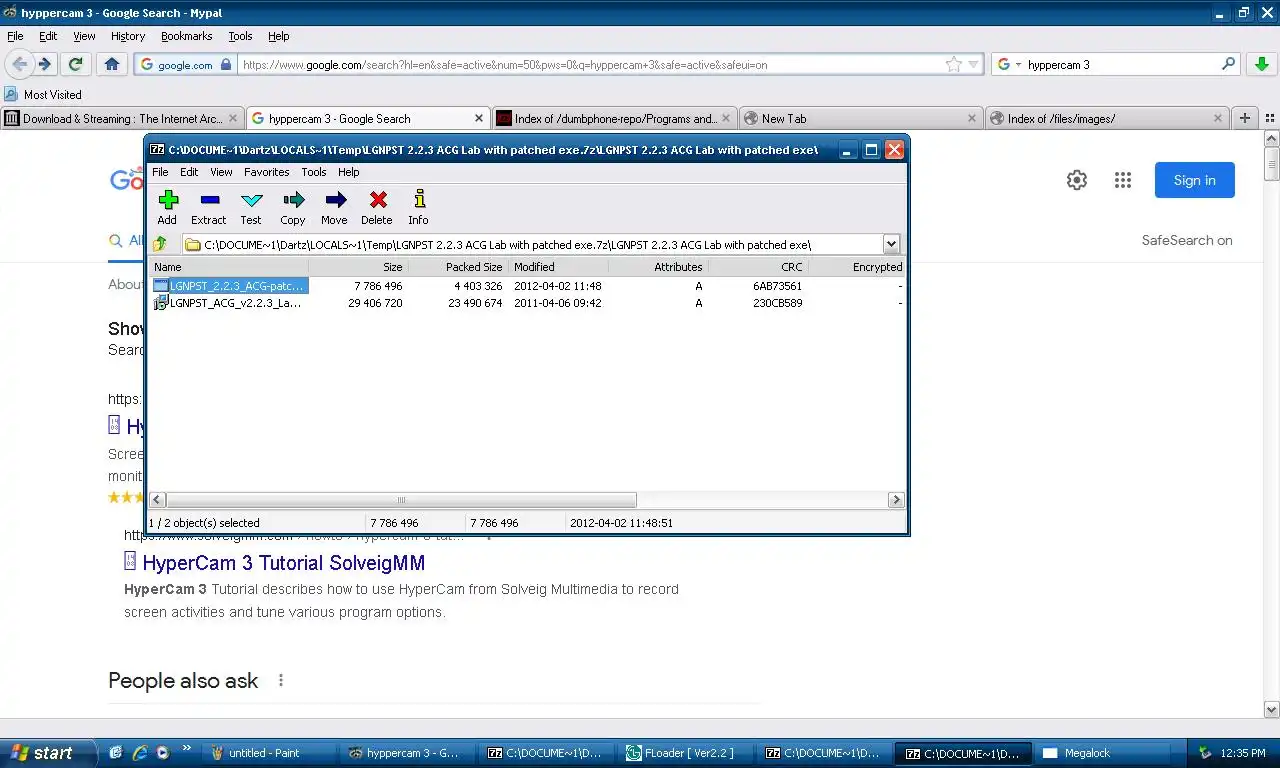The width and height of the screenshot is (1280, 768).
Task: Click the 7-Zip horizontal scrollbar thumb
Action: pos(401,500)
